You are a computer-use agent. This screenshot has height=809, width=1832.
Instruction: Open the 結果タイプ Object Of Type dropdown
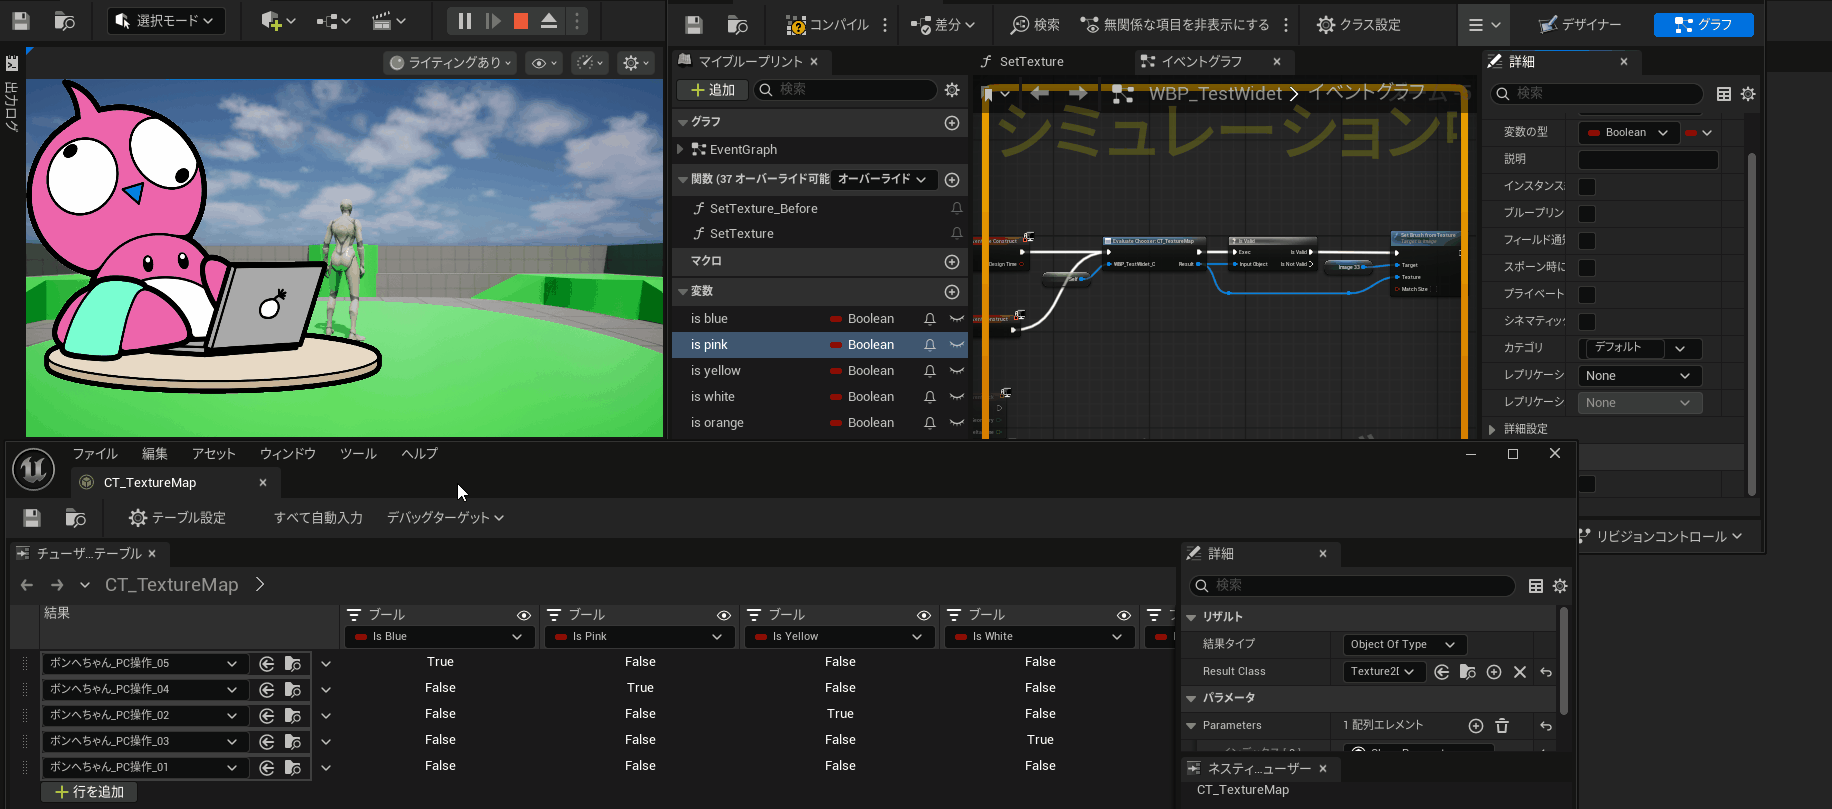click(1403, 645)
